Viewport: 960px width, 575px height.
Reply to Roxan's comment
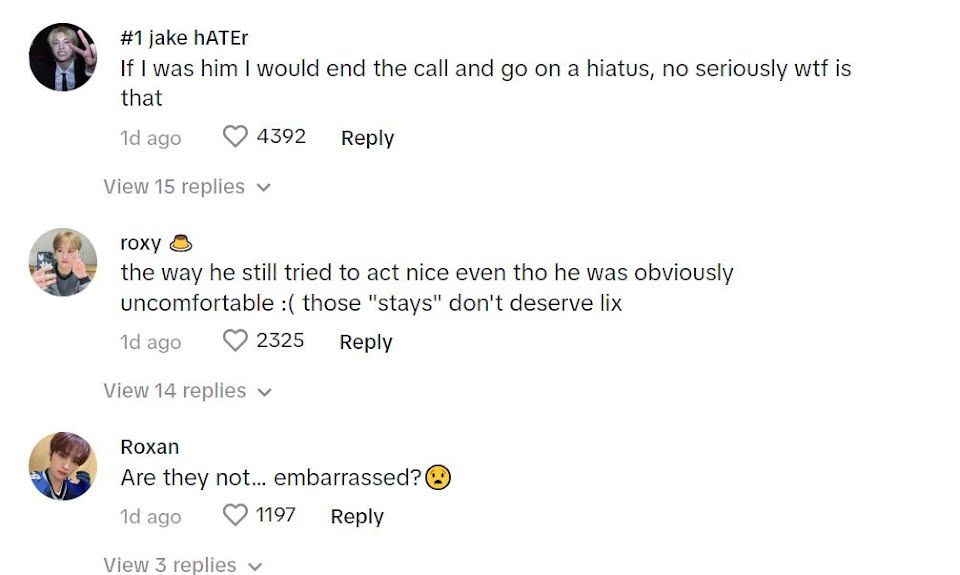coord(357,517)
